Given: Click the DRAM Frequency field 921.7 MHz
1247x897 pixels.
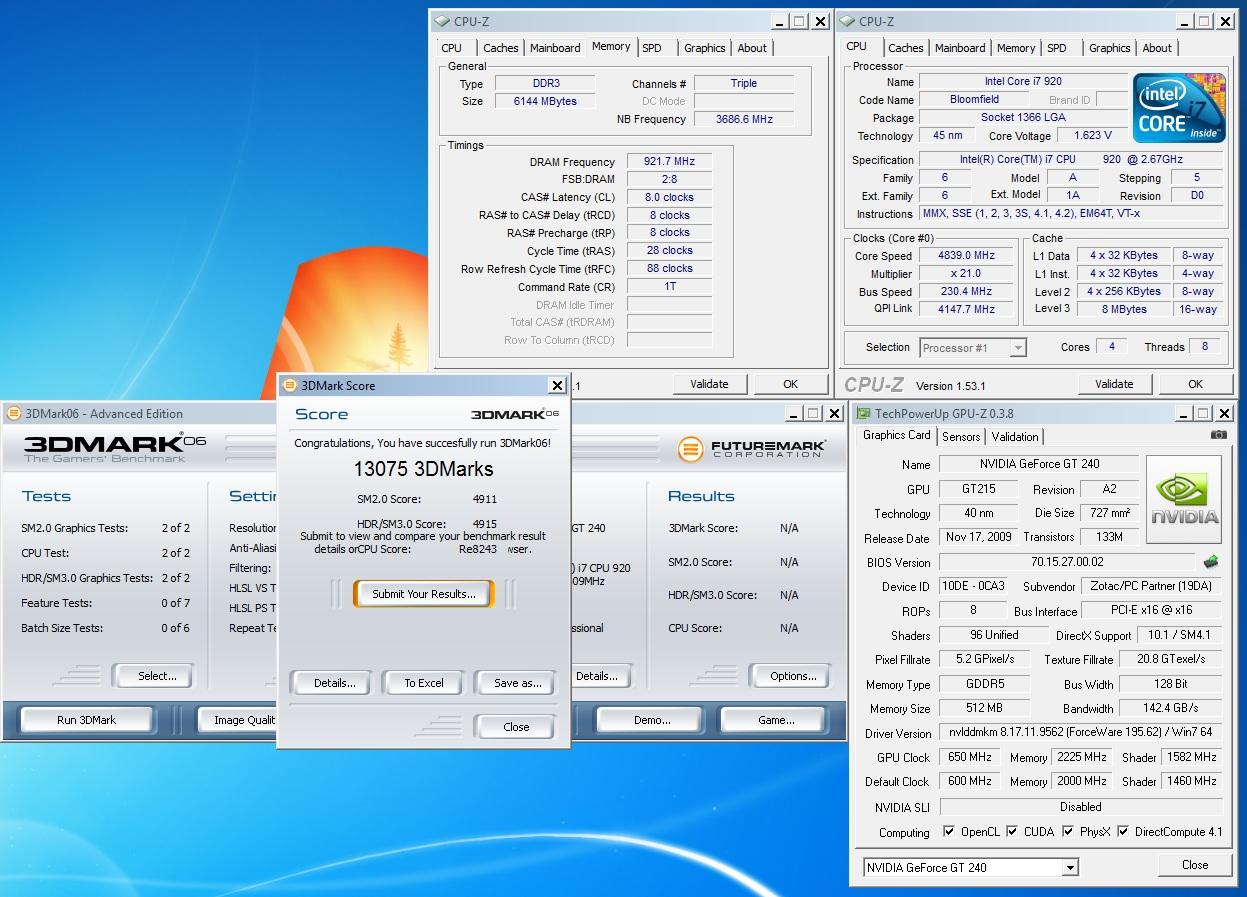Looking at the screenshot, I should pos(669,161).
